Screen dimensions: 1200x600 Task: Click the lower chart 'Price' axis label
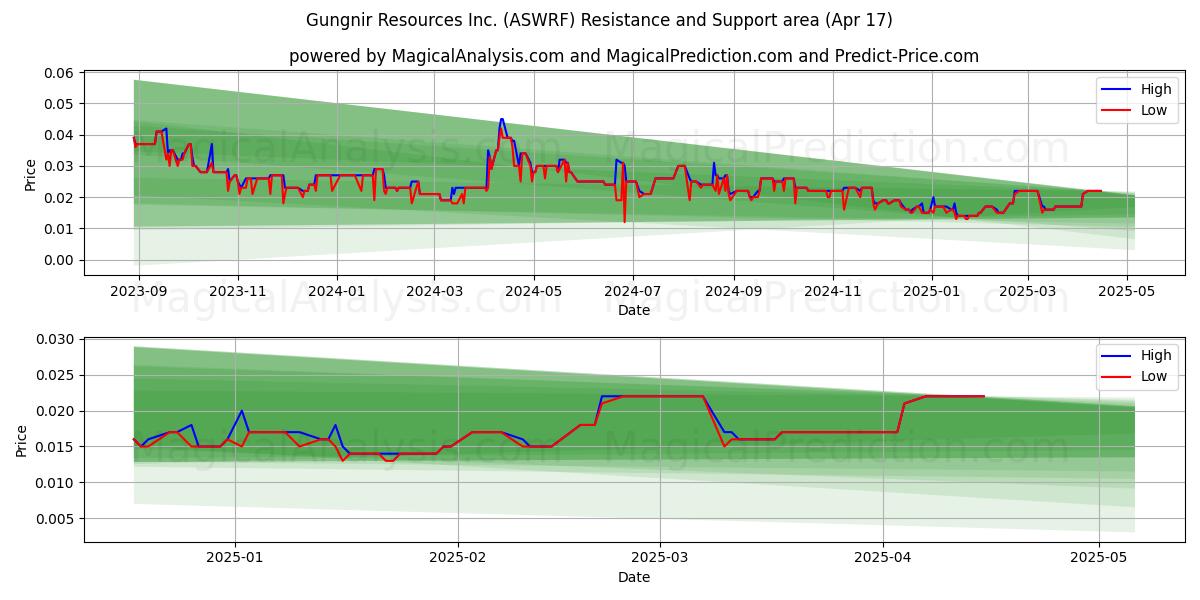(22, 440)
